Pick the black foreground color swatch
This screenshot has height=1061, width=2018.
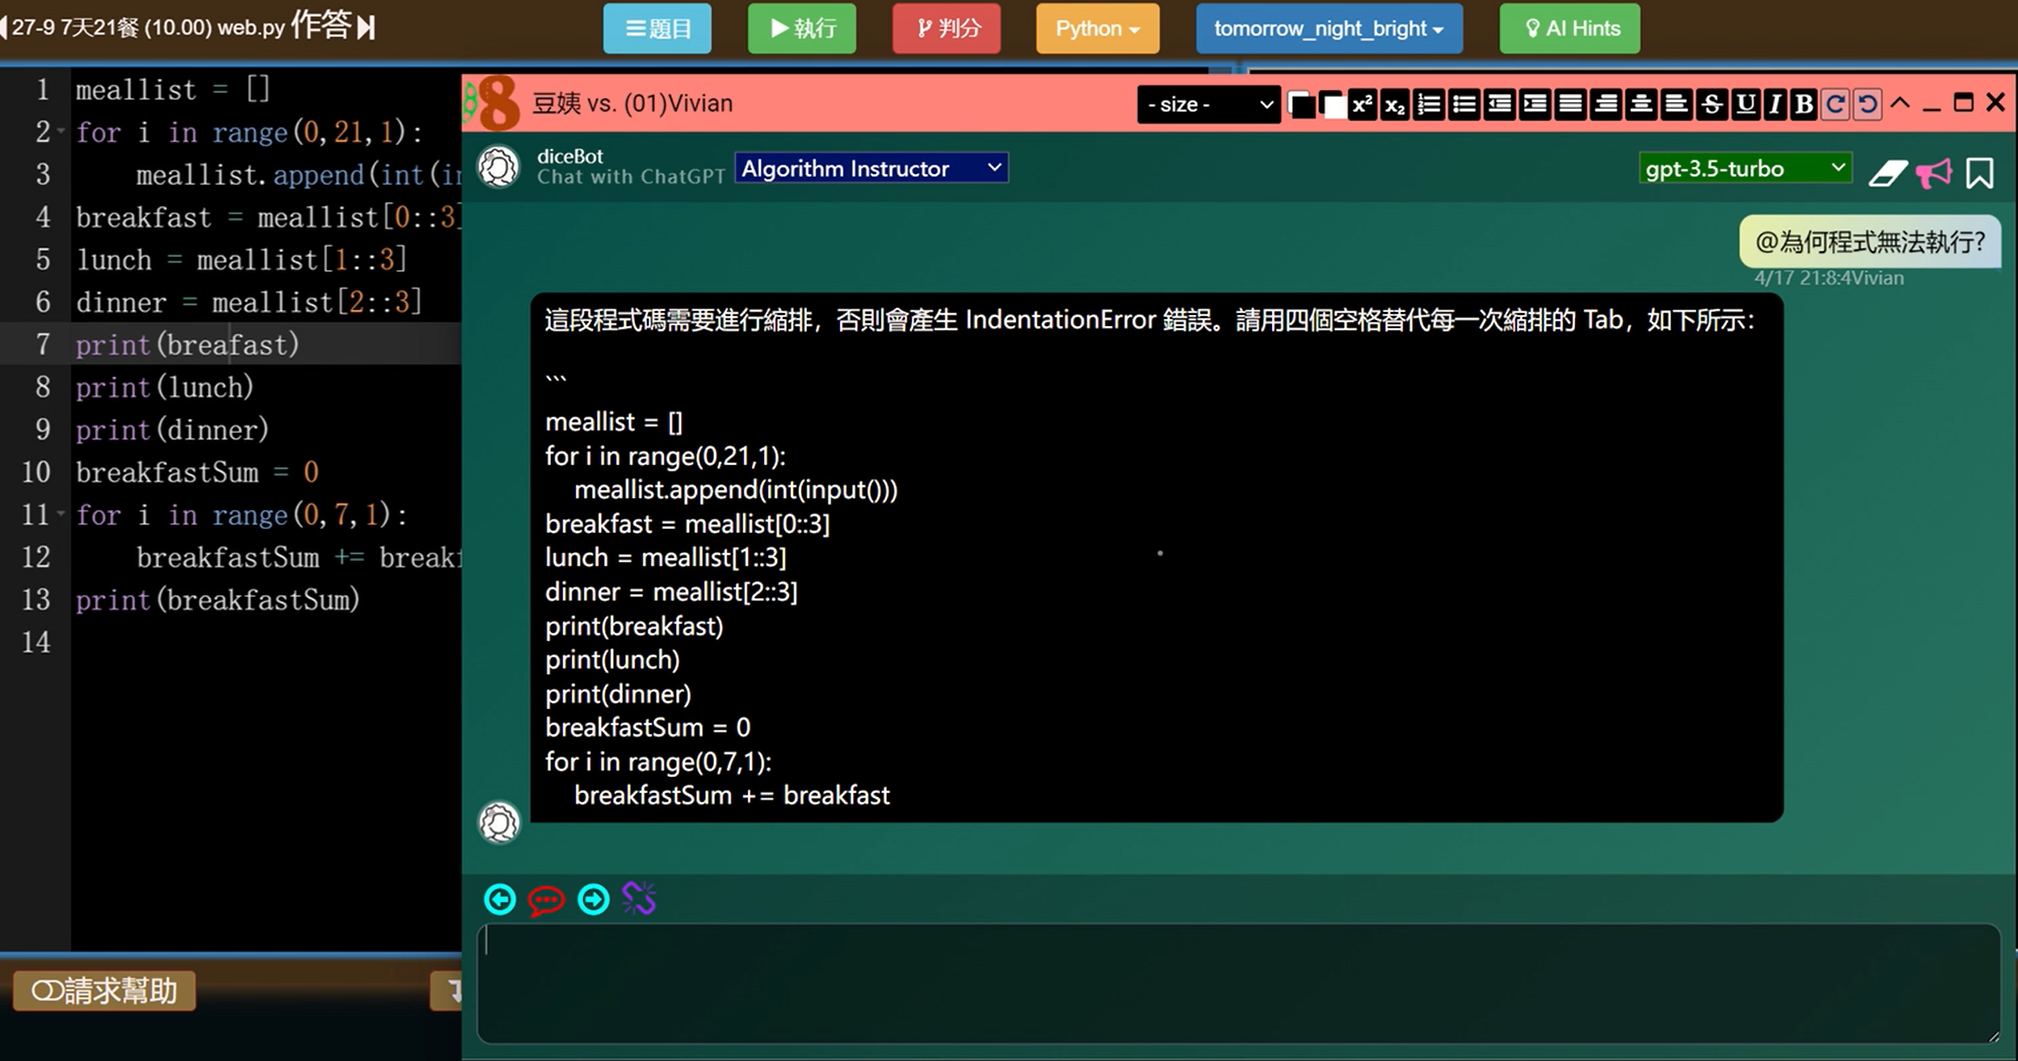point(1301,104)
